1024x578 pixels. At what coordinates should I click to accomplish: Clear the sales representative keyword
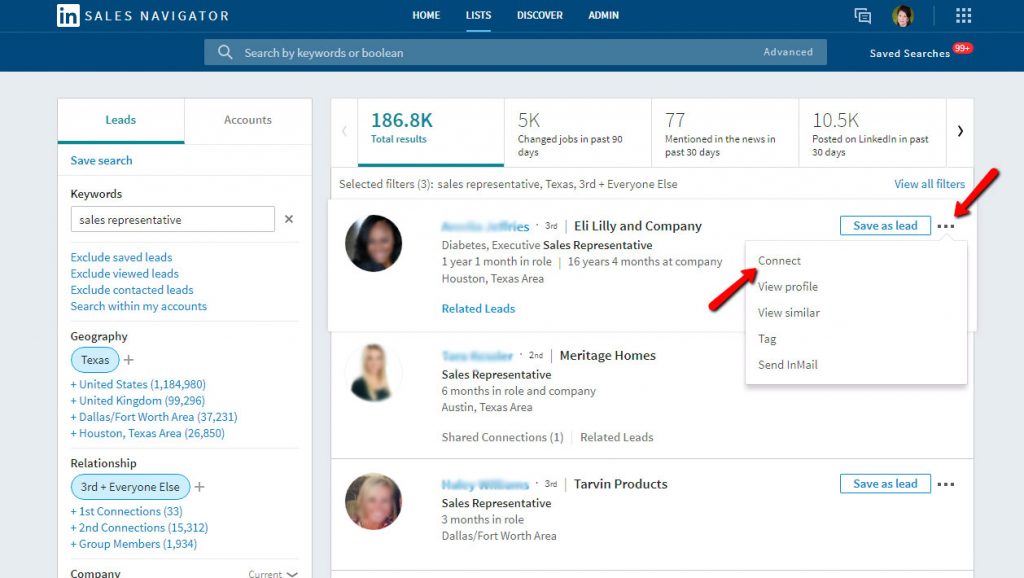(x=289, y=219)
